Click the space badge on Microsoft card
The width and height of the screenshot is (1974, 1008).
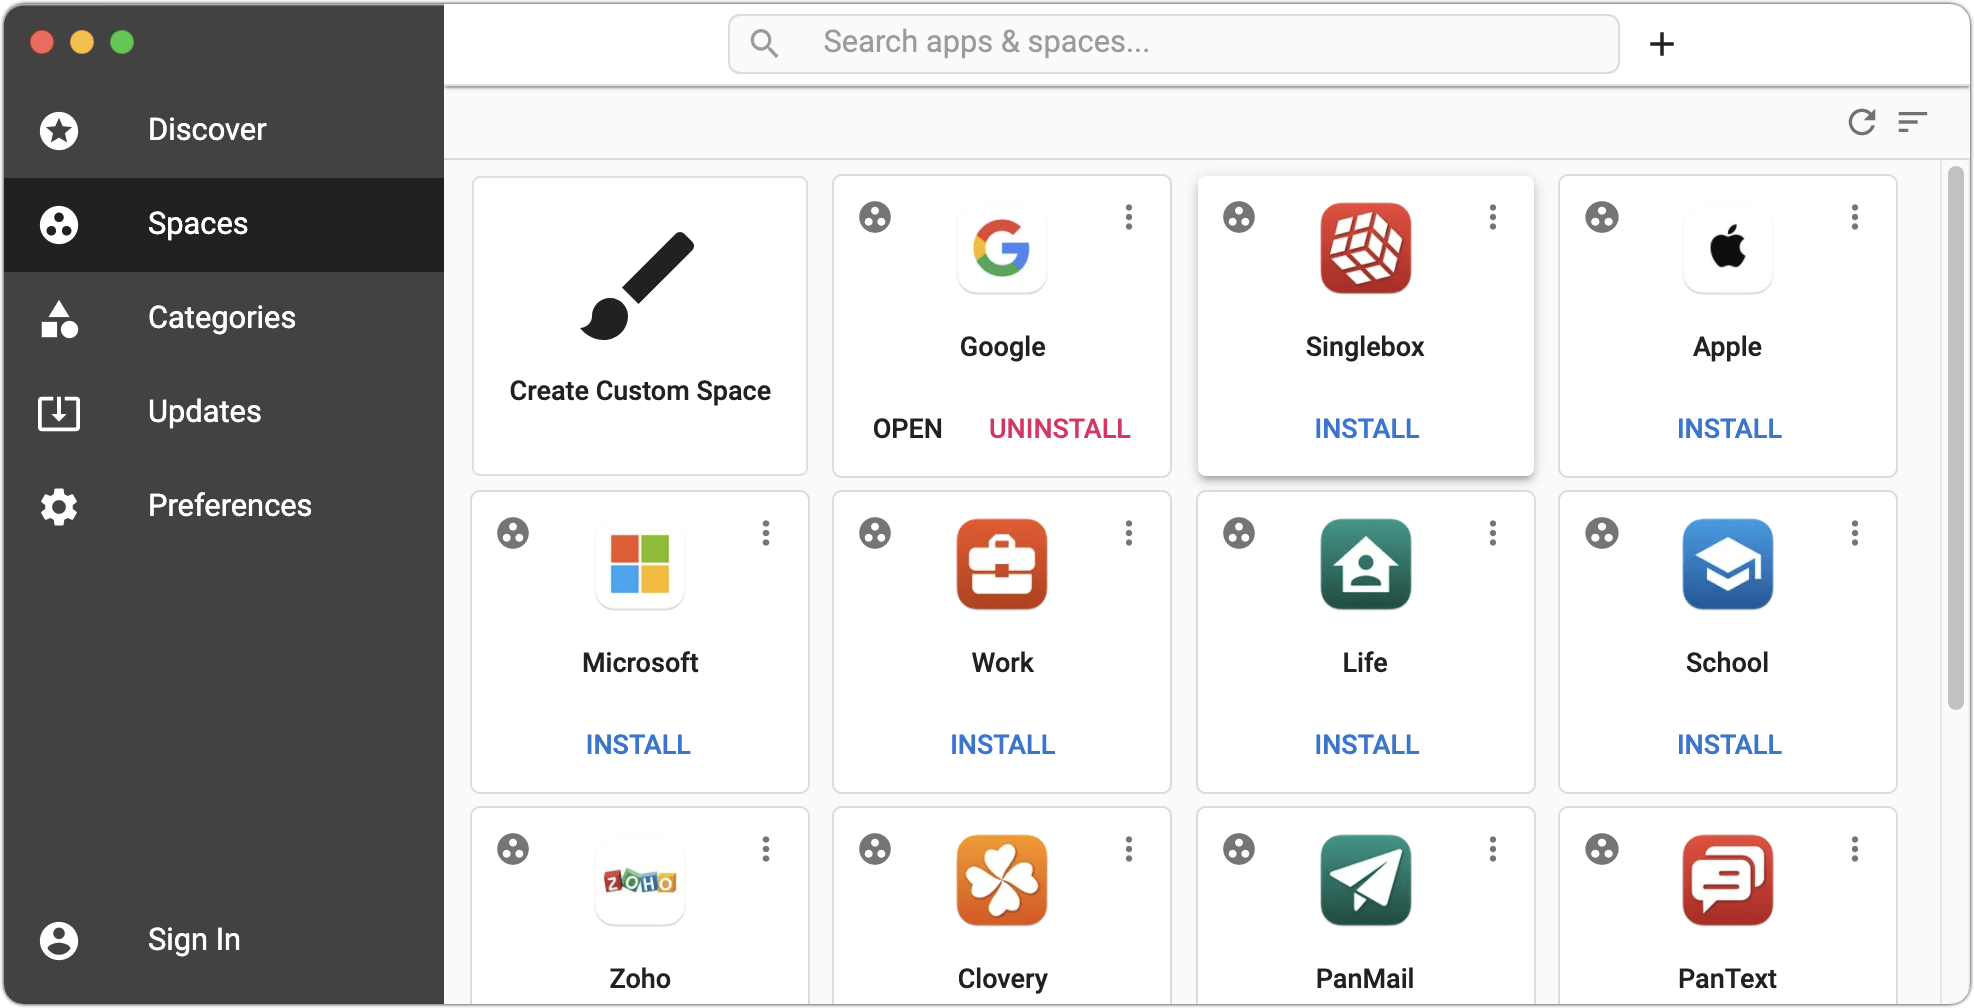pos(513,533)
